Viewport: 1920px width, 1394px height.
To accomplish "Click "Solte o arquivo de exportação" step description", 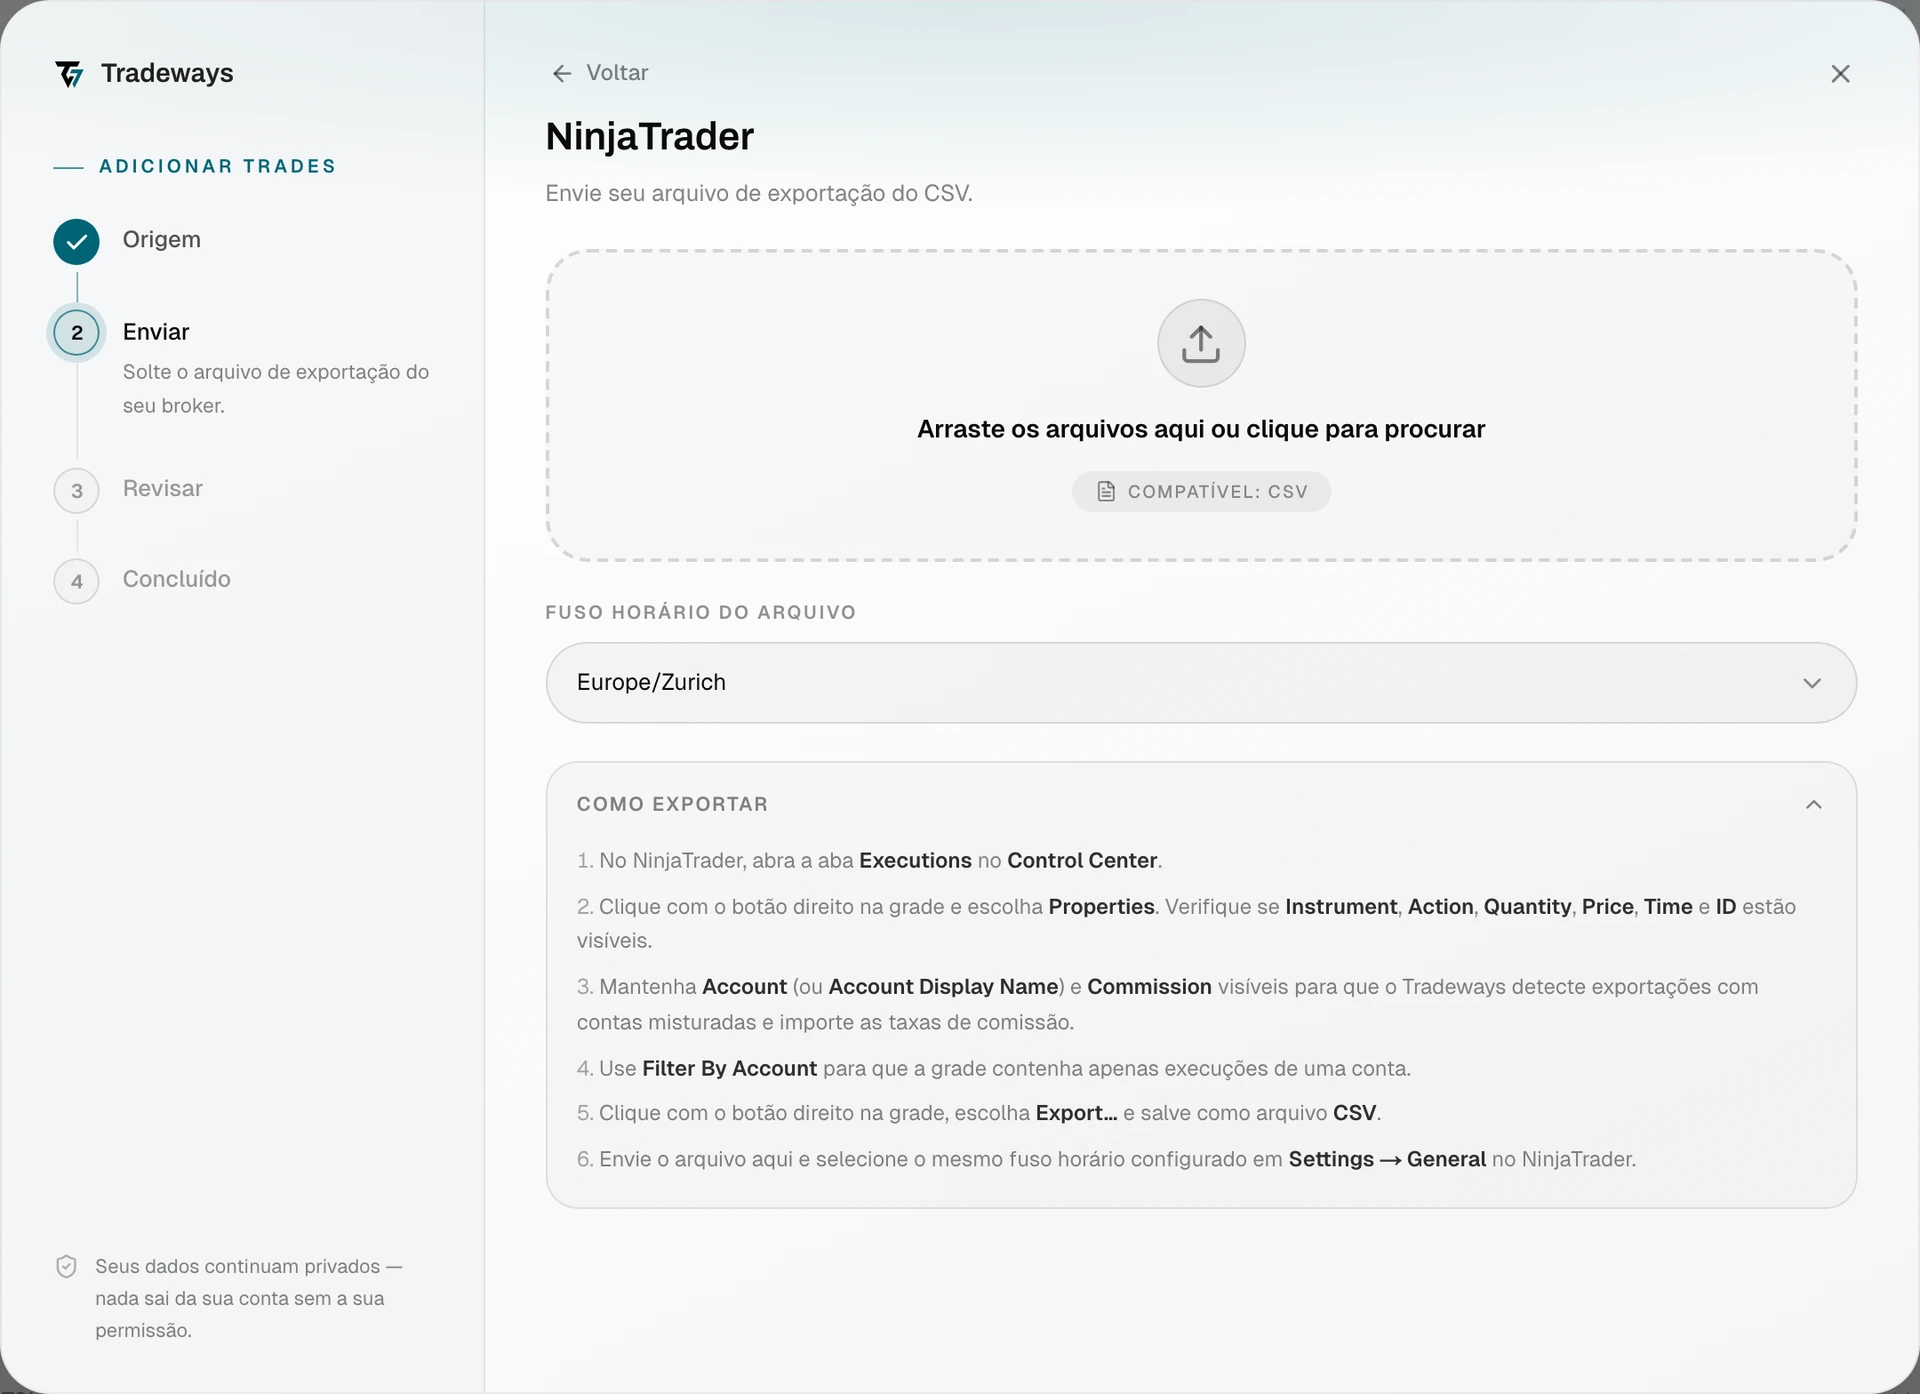I will point(276,389).
